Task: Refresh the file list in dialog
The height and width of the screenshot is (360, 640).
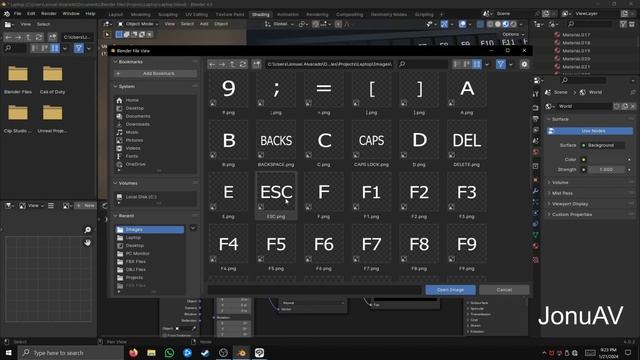Action: tap(243, 64)
